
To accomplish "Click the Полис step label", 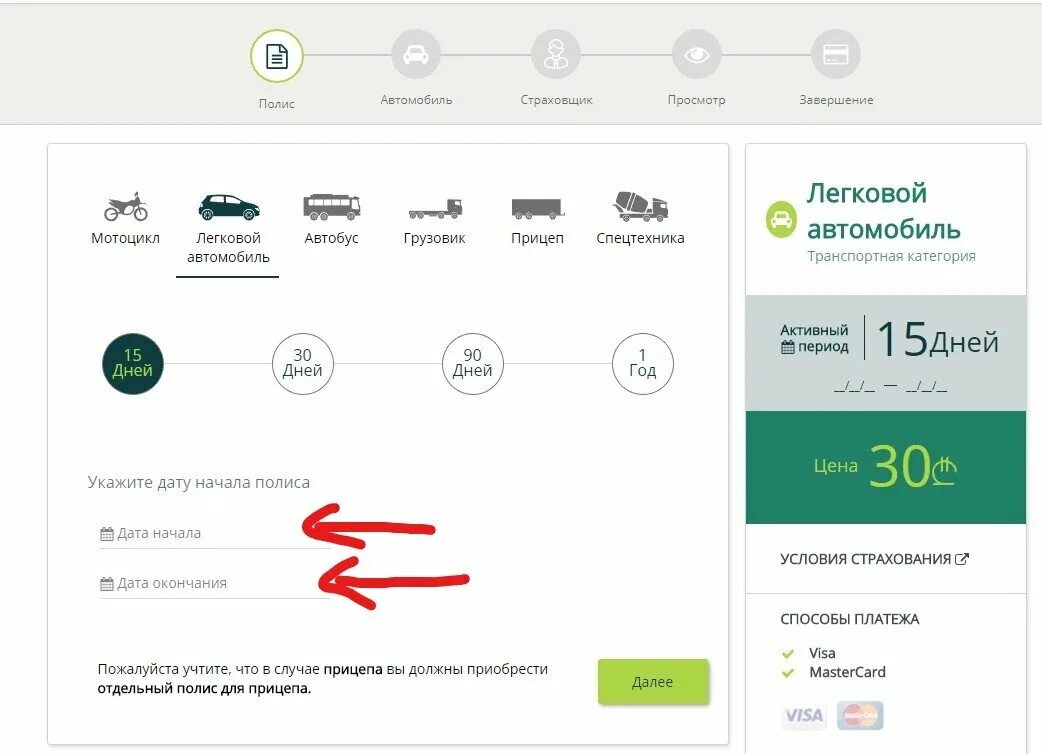I will pos(276,104).
